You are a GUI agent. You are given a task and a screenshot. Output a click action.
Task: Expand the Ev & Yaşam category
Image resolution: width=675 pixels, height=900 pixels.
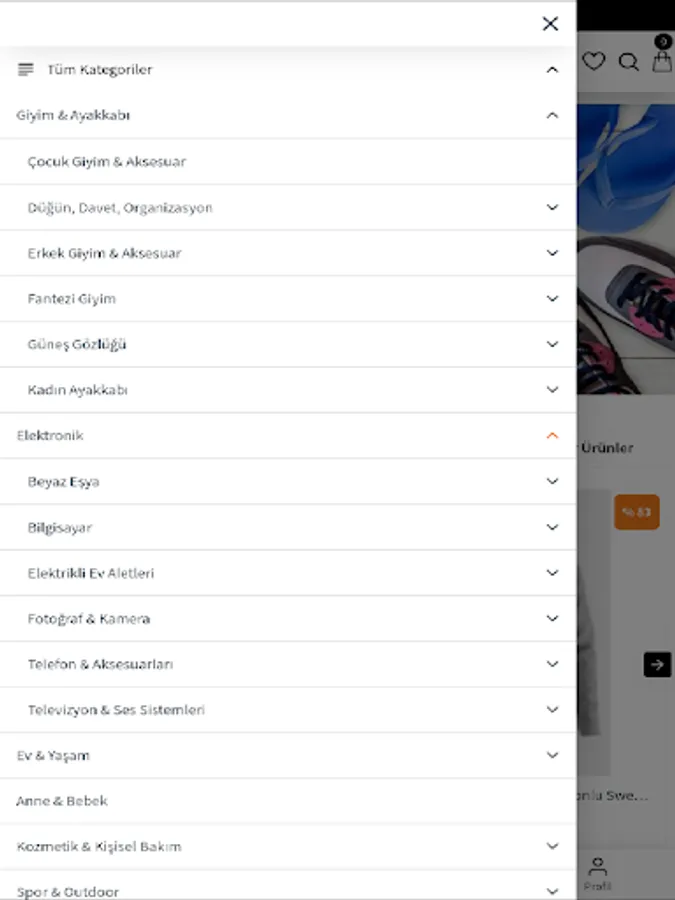(x=552, y=755)
